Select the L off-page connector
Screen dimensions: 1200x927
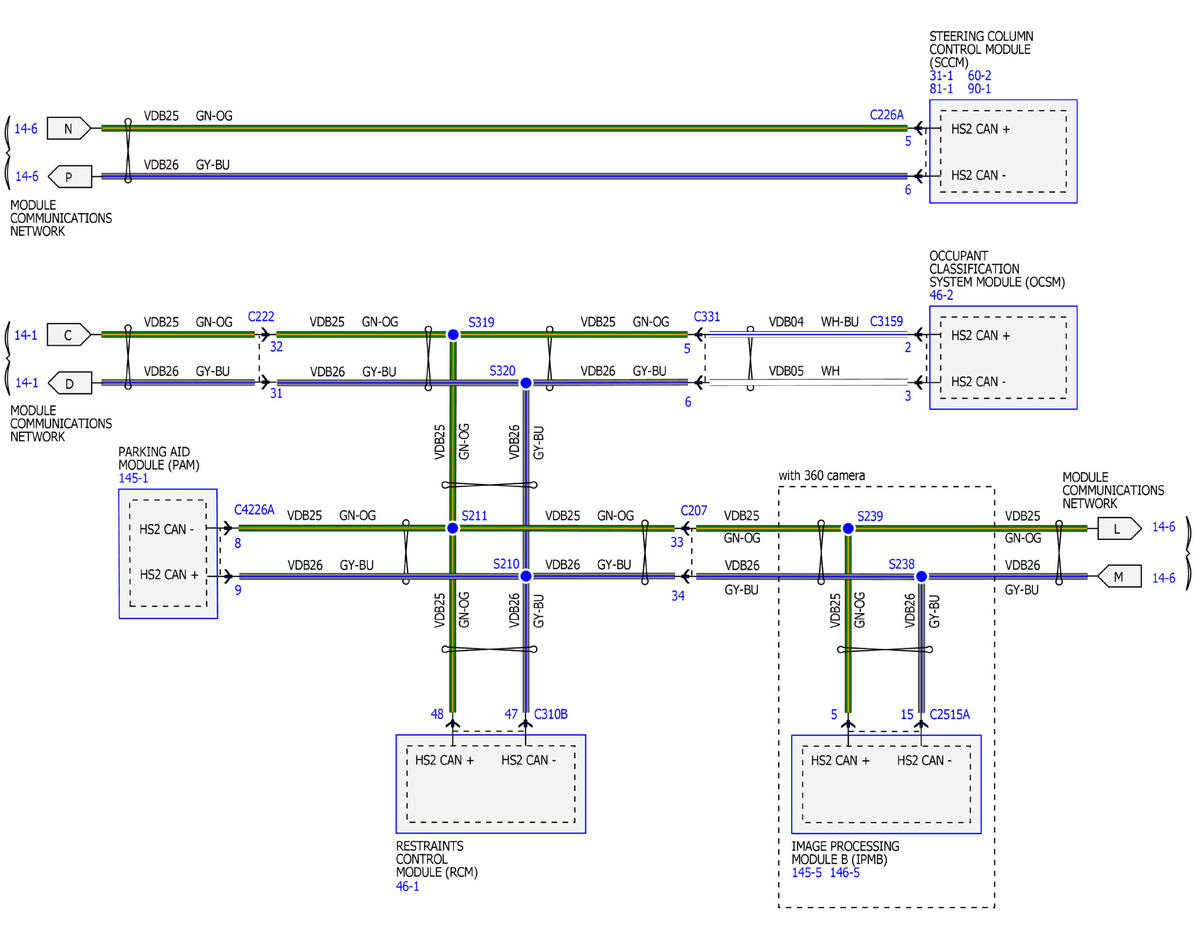click(x=1119, y=527)
